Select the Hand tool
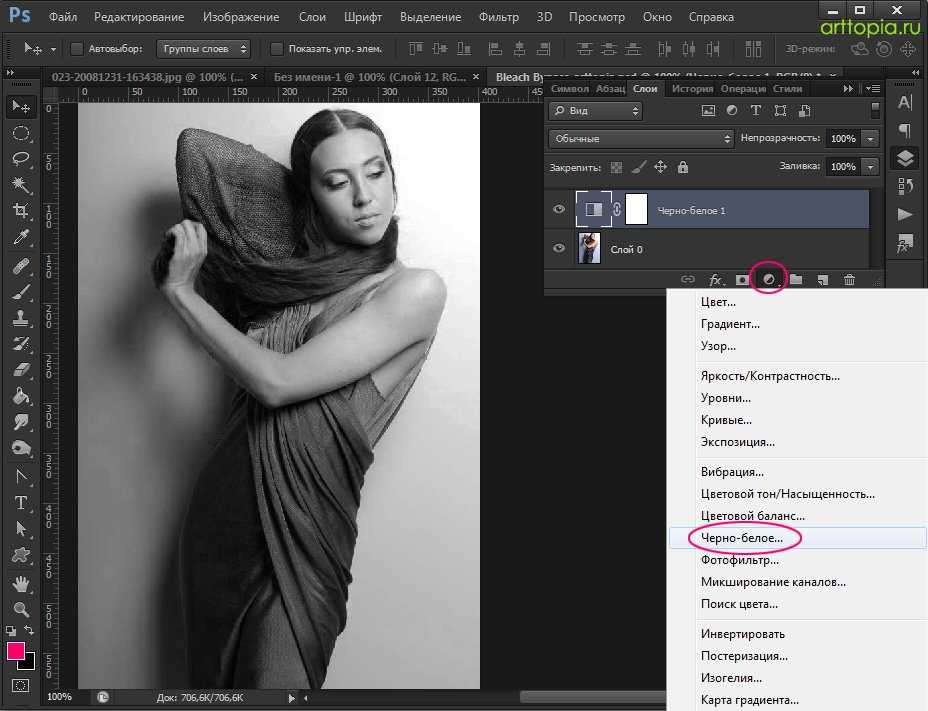This screenshot has height=711, width=928. tap(21, 584)
